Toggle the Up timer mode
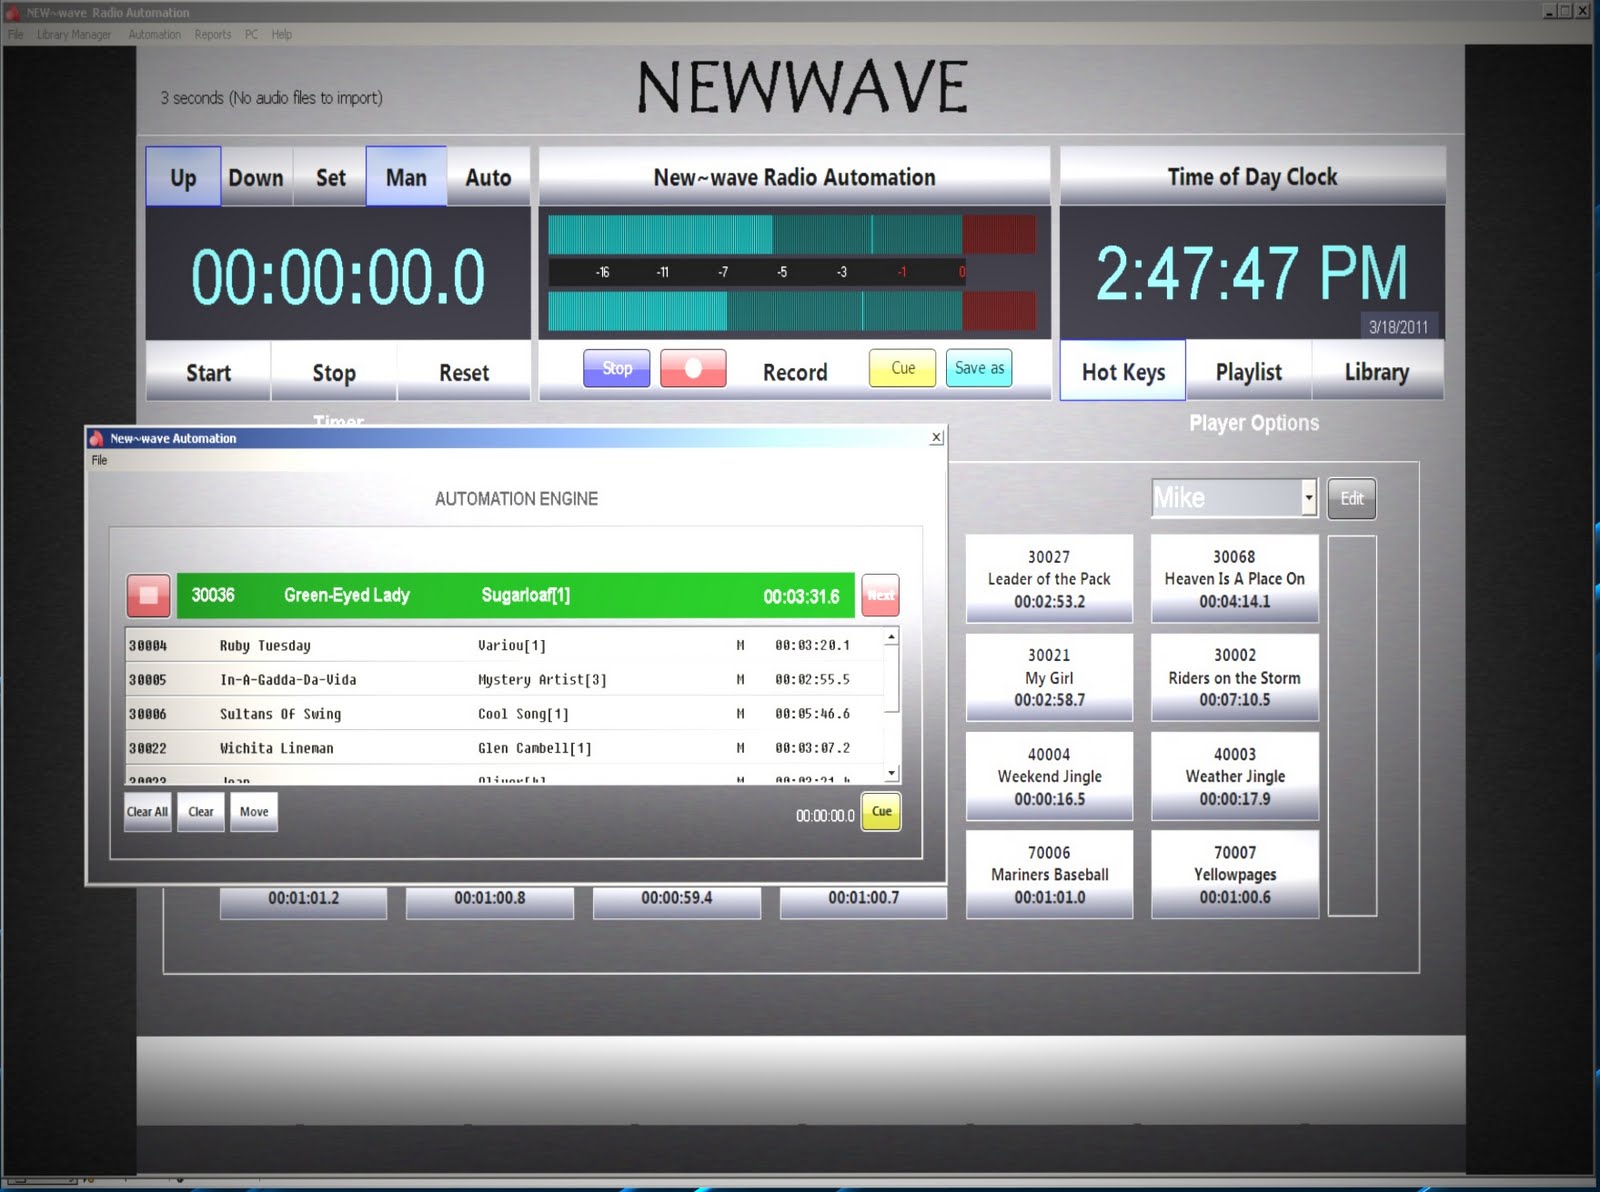The height and width of the screenshot is (1192, 1600). tap(183, 177)
